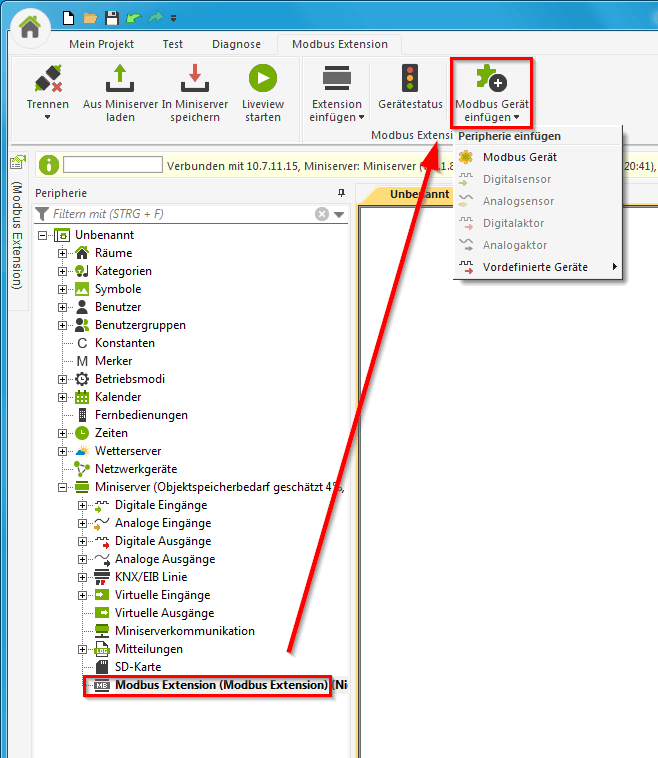Click the New document icon
658x758 pixels.
69,17
